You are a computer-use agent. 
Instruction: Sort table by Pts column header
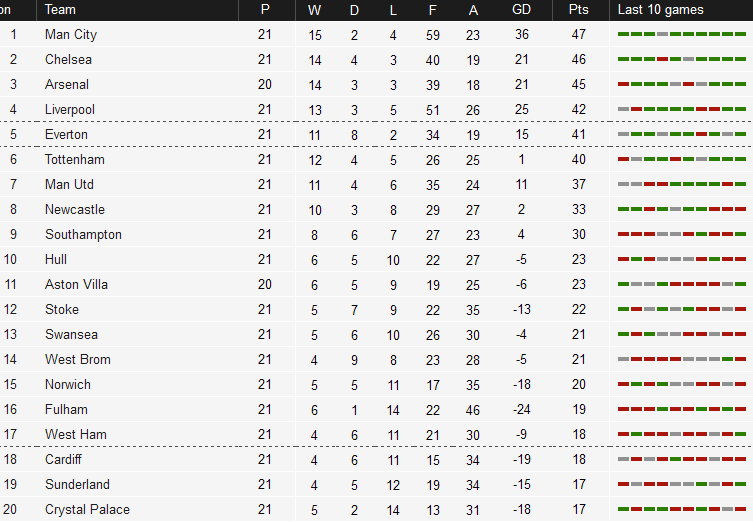coord(579,10)
